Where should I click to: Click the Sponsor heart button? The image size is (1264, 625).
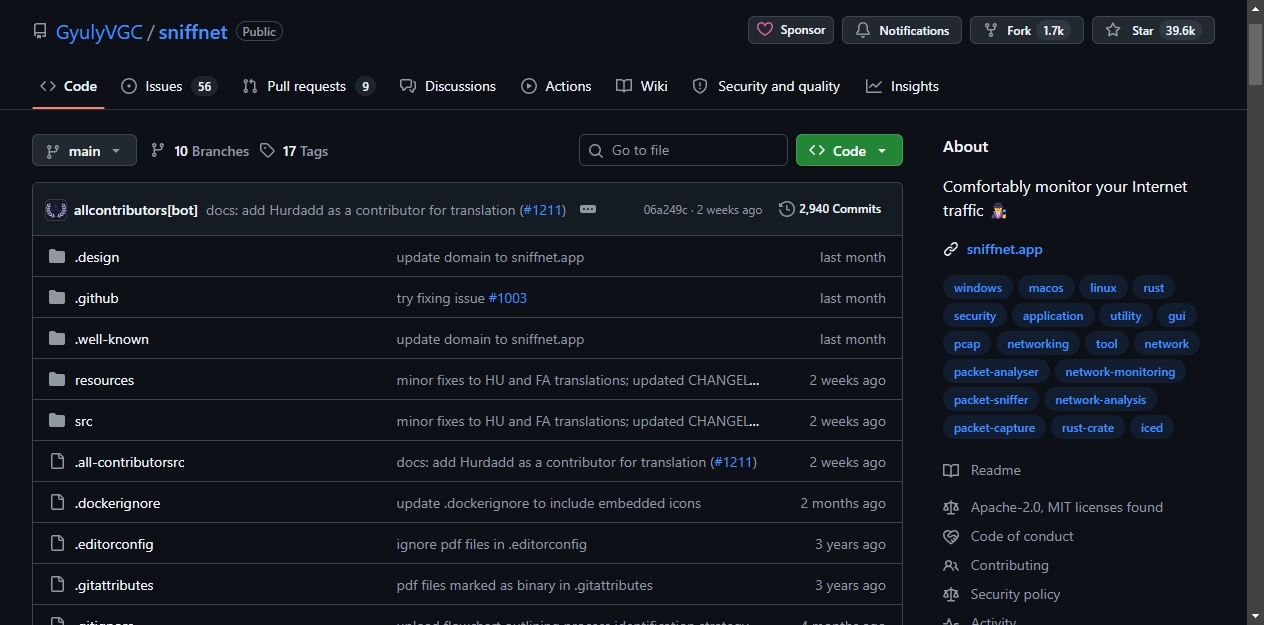(791, 30)
